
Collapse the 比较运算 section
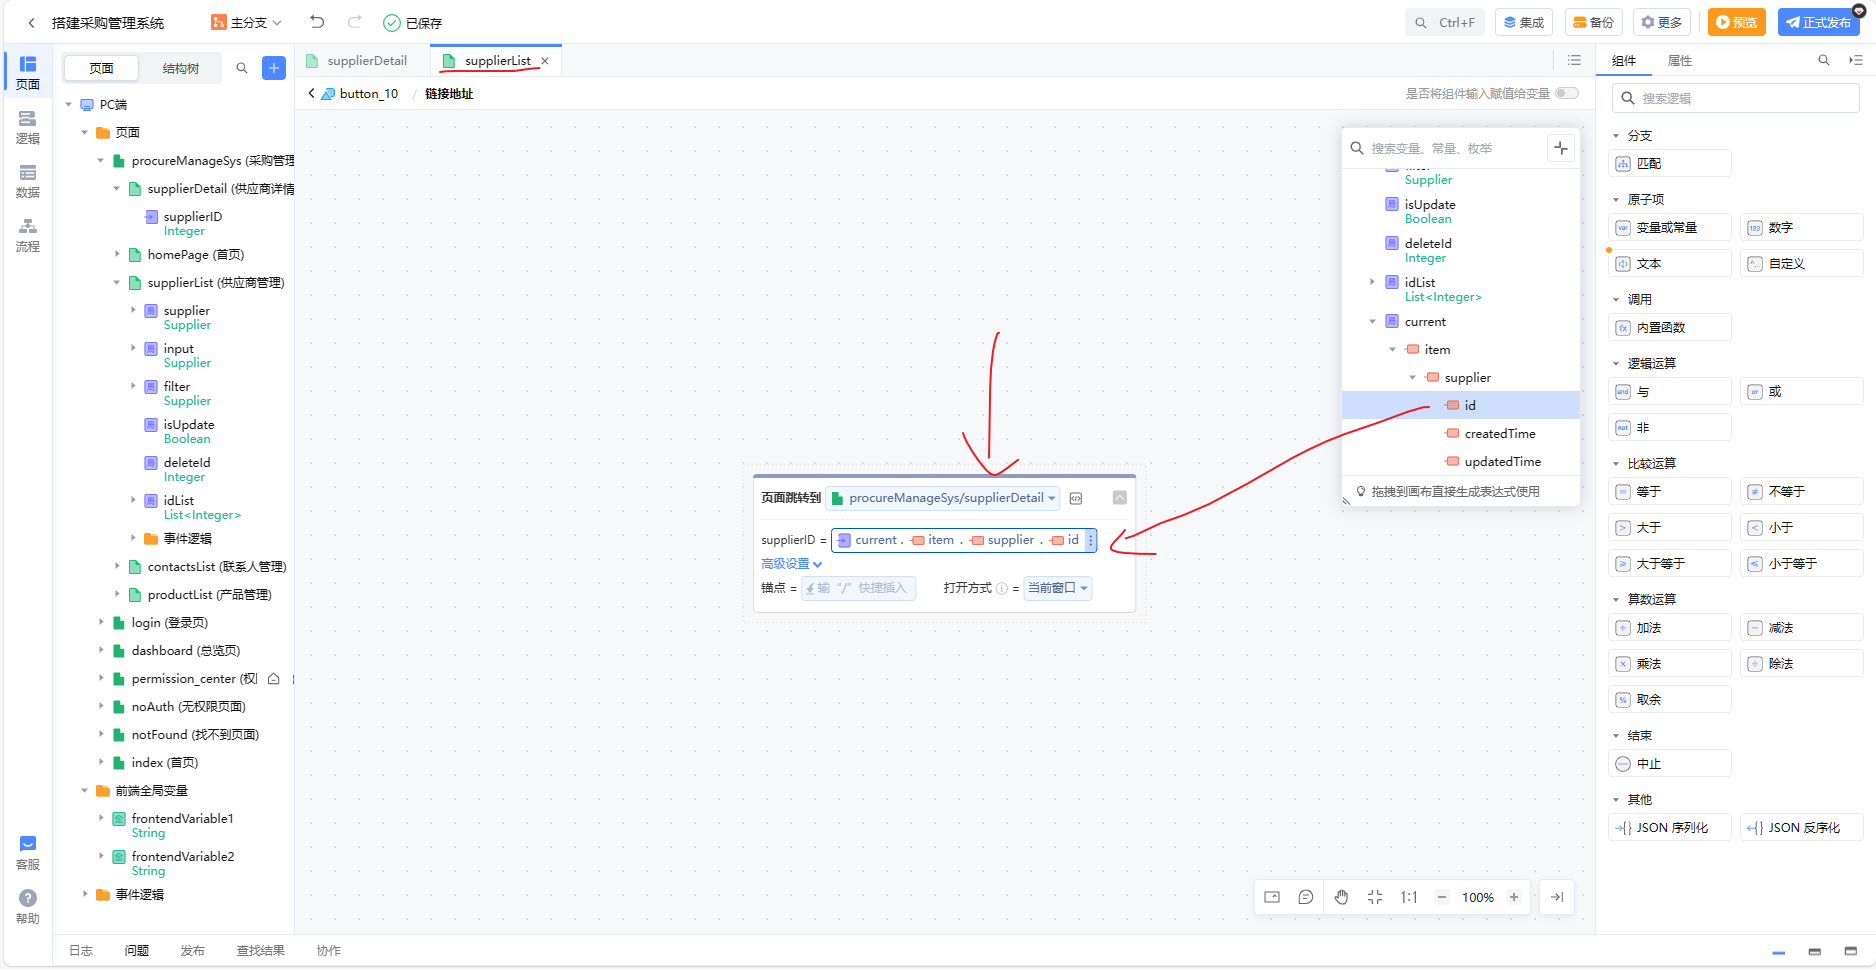(1616, 464)
